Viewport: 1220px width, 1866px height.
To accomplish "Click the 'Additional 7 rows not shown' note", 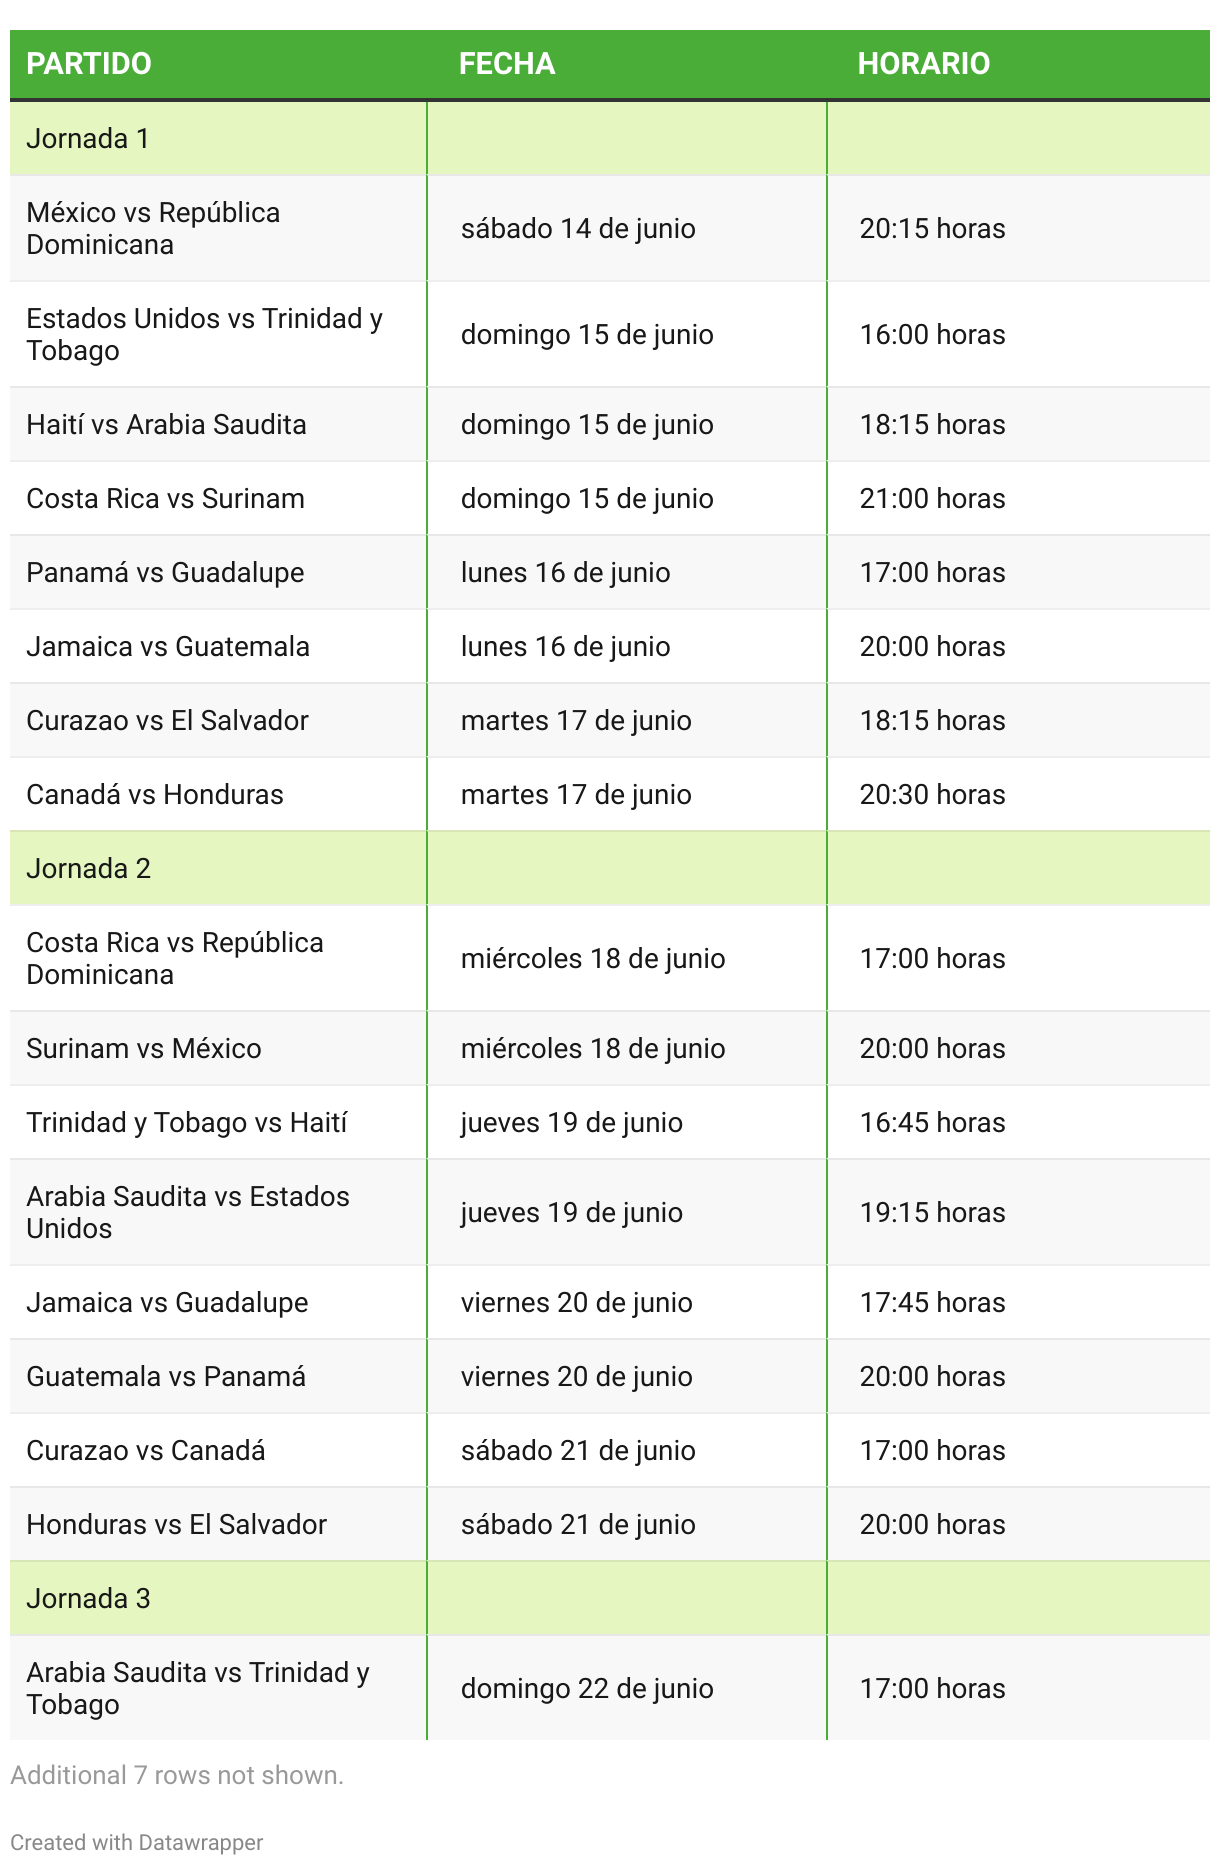I will click(177, 1775).
